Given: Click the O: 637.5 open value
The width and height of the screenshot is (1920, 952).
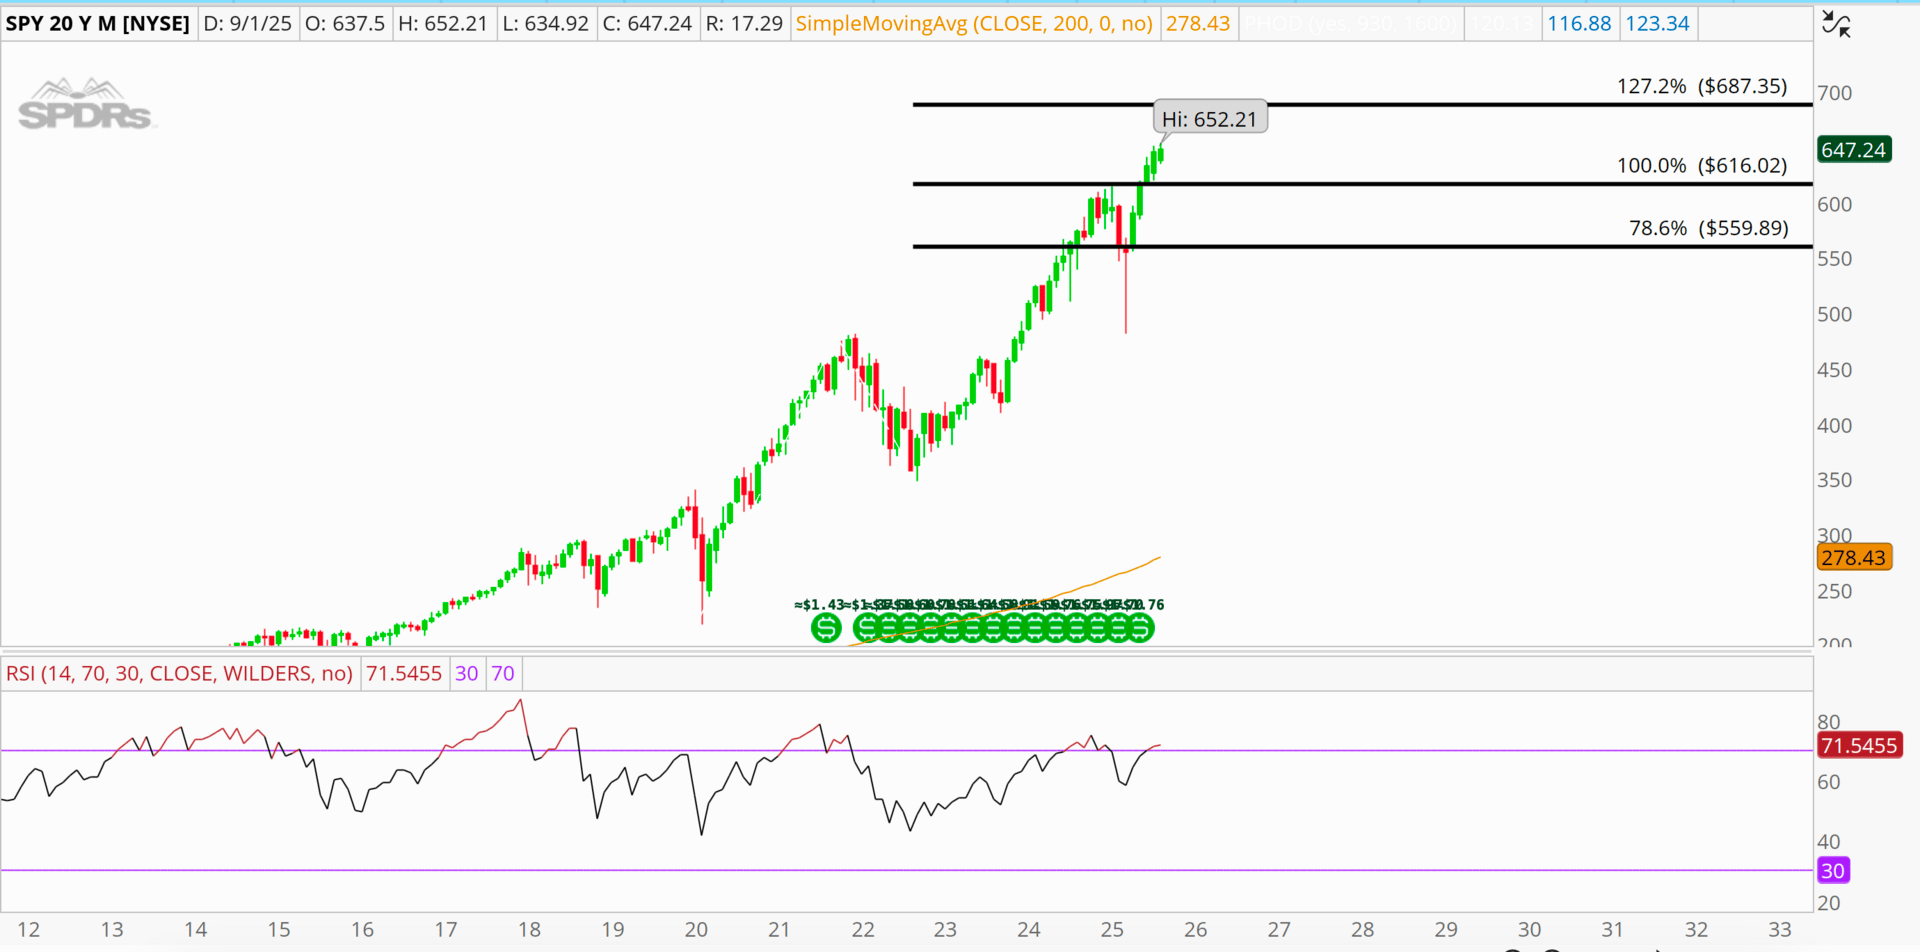Looking at the screenshot, I should [x=345, y=23].
